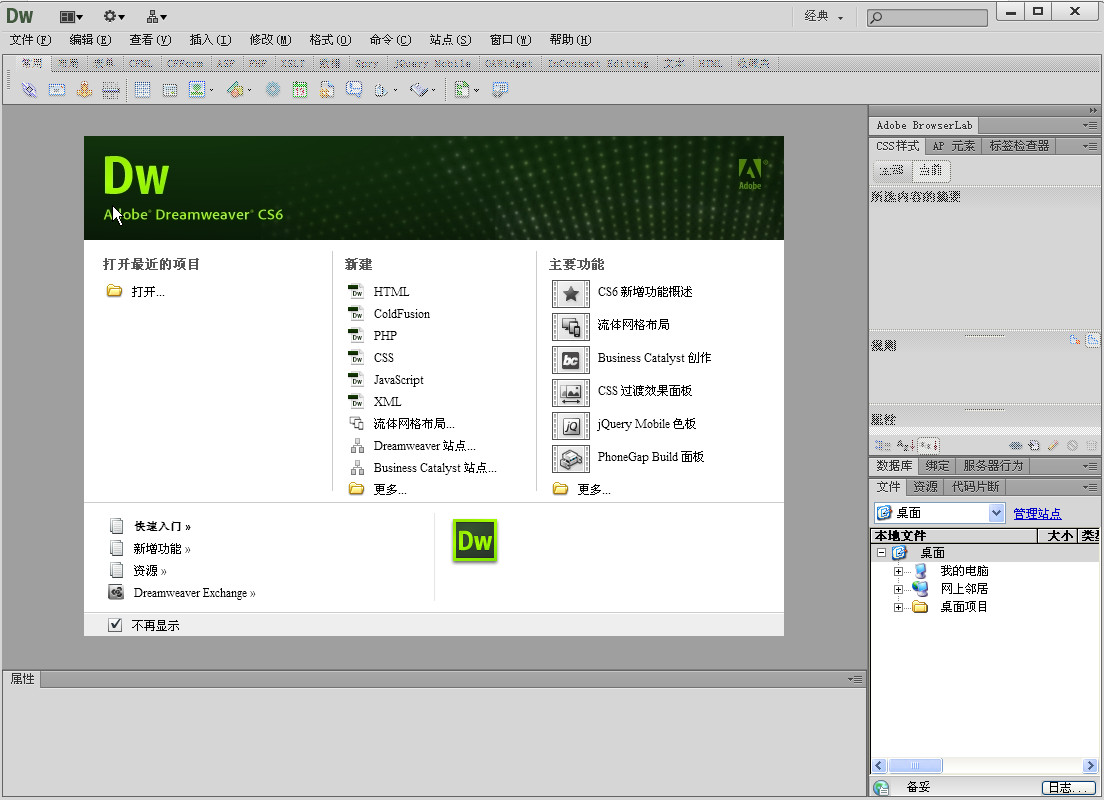Click the 本地文件 column header
This screenshot has height=800, width=1104.
[x=954, y=536]
